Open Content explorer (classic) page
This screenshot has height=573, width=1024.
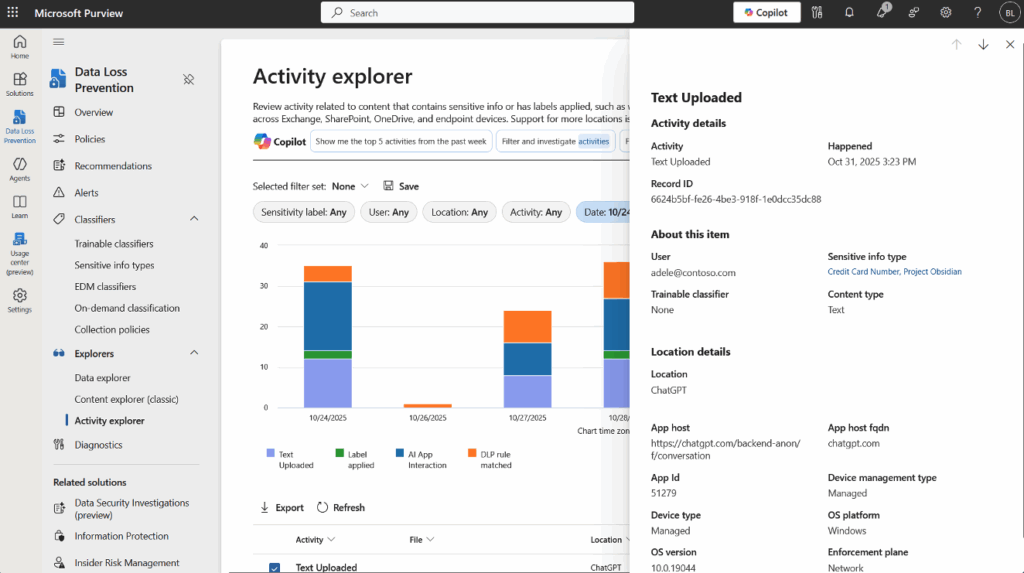click(x=126, y=399)
